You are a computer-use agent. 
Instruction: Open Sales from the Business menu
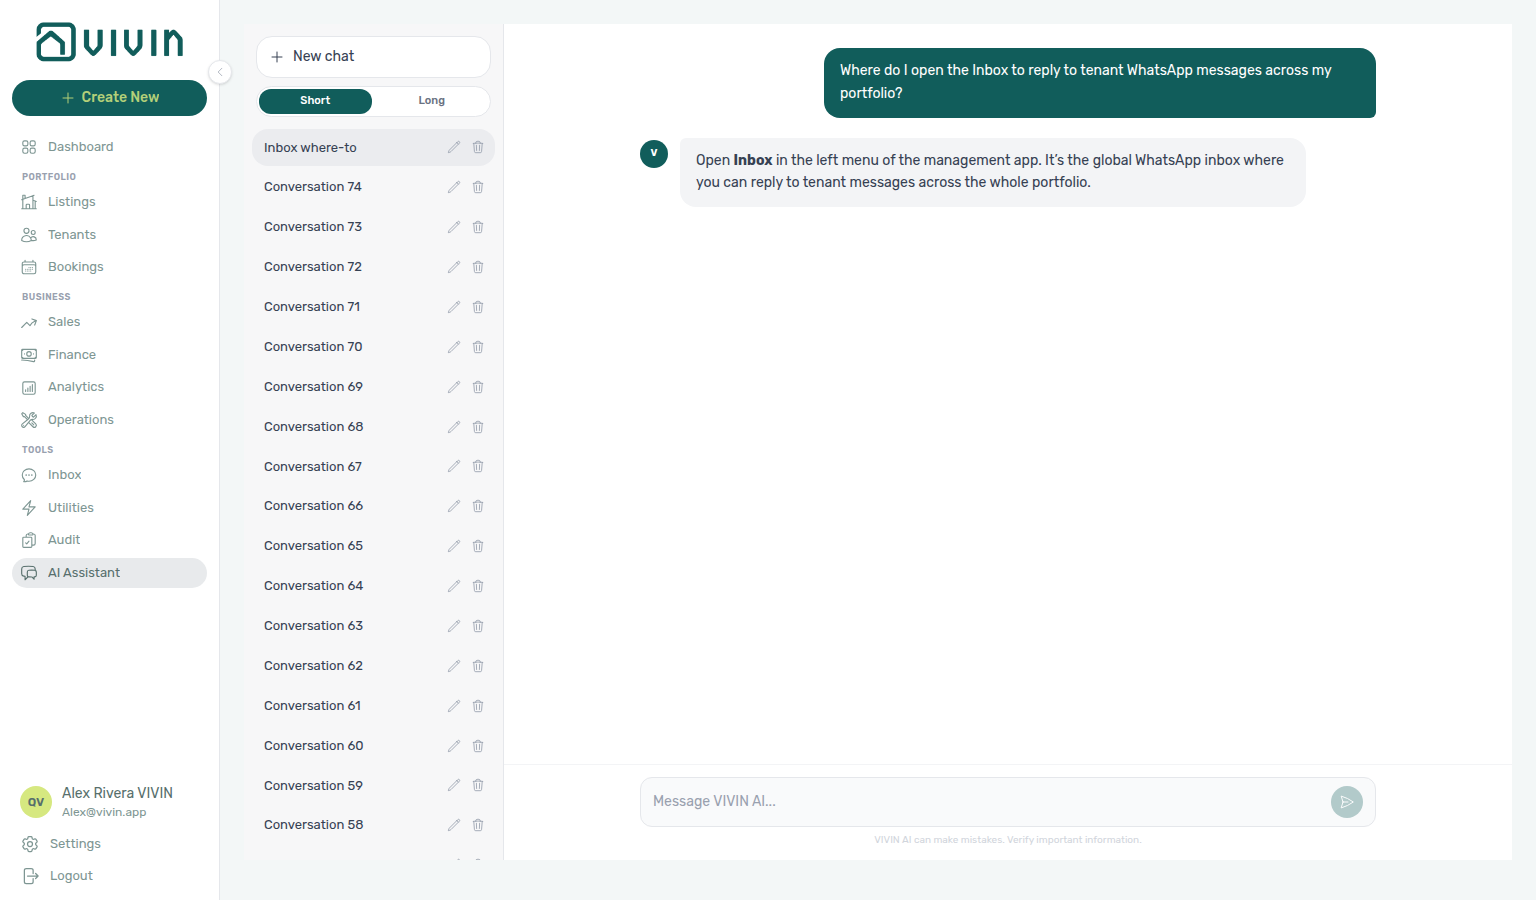[x=109, y=322]
